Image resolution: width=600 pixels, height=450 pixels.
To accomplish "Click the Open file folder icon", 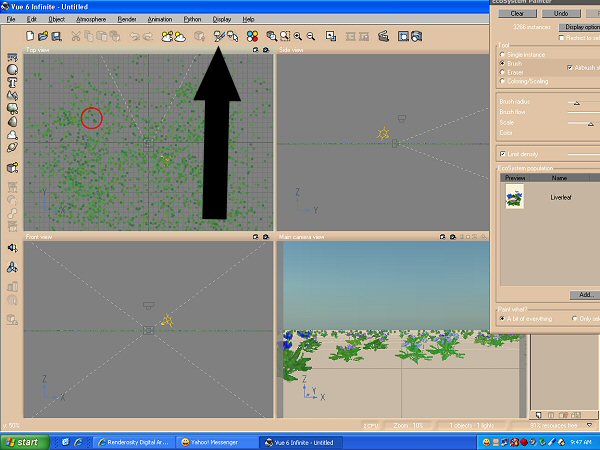I will coord(43,36).
